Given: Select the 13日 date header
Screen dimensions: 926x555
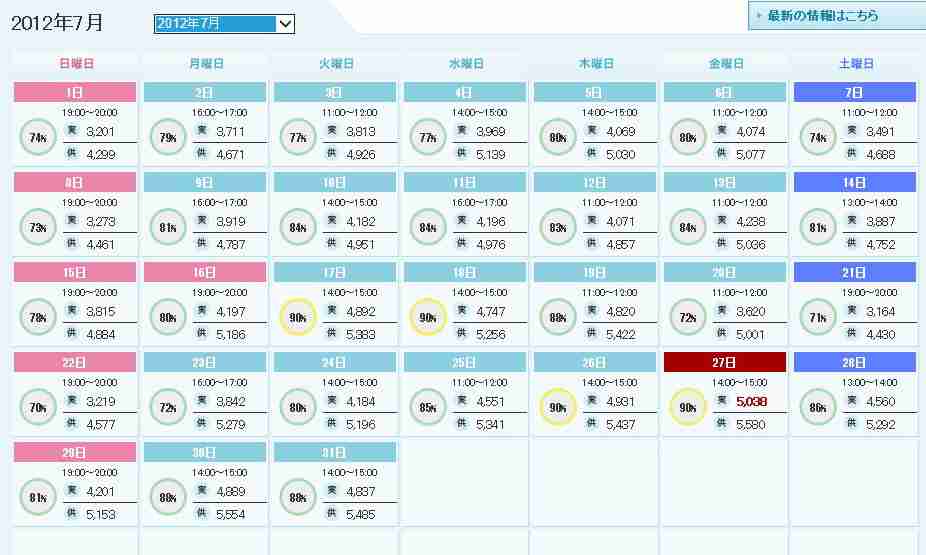Looking at the screenshot, I should tap(725, 182).
